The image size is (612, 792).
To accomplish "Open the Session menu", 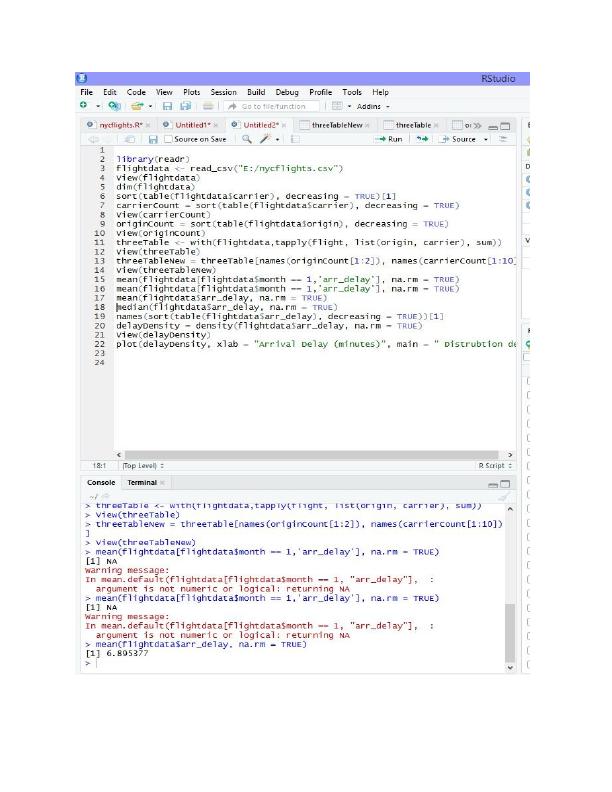I will [x=223, y=92].
